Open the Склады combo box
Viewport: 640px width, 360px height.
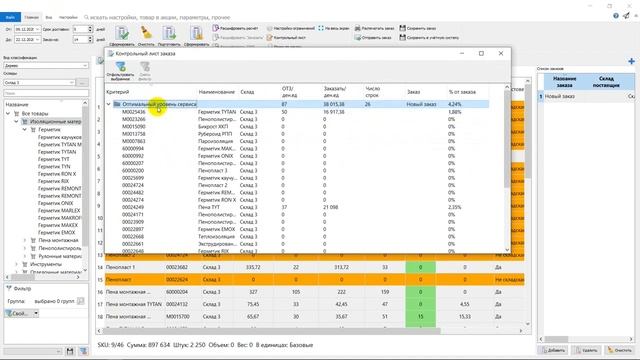tap(39, 82)
